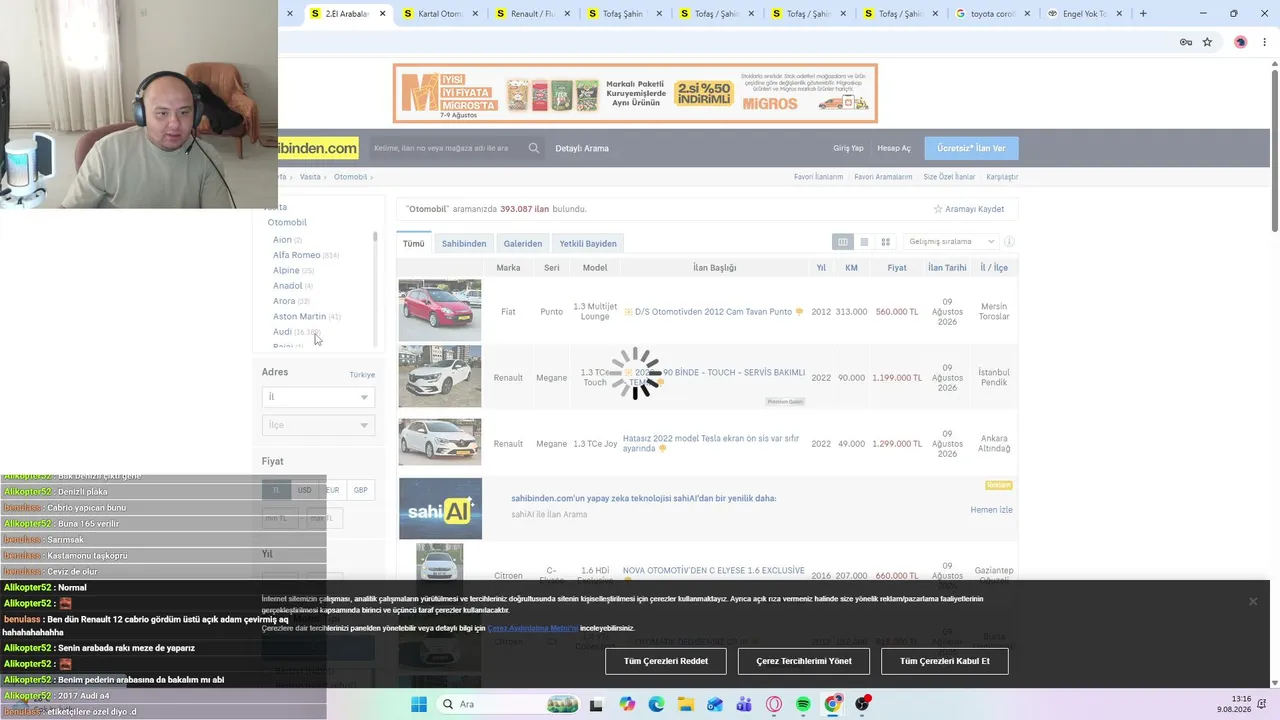
Task: Open Task View on the taskbar
Action: click(596, 704)
